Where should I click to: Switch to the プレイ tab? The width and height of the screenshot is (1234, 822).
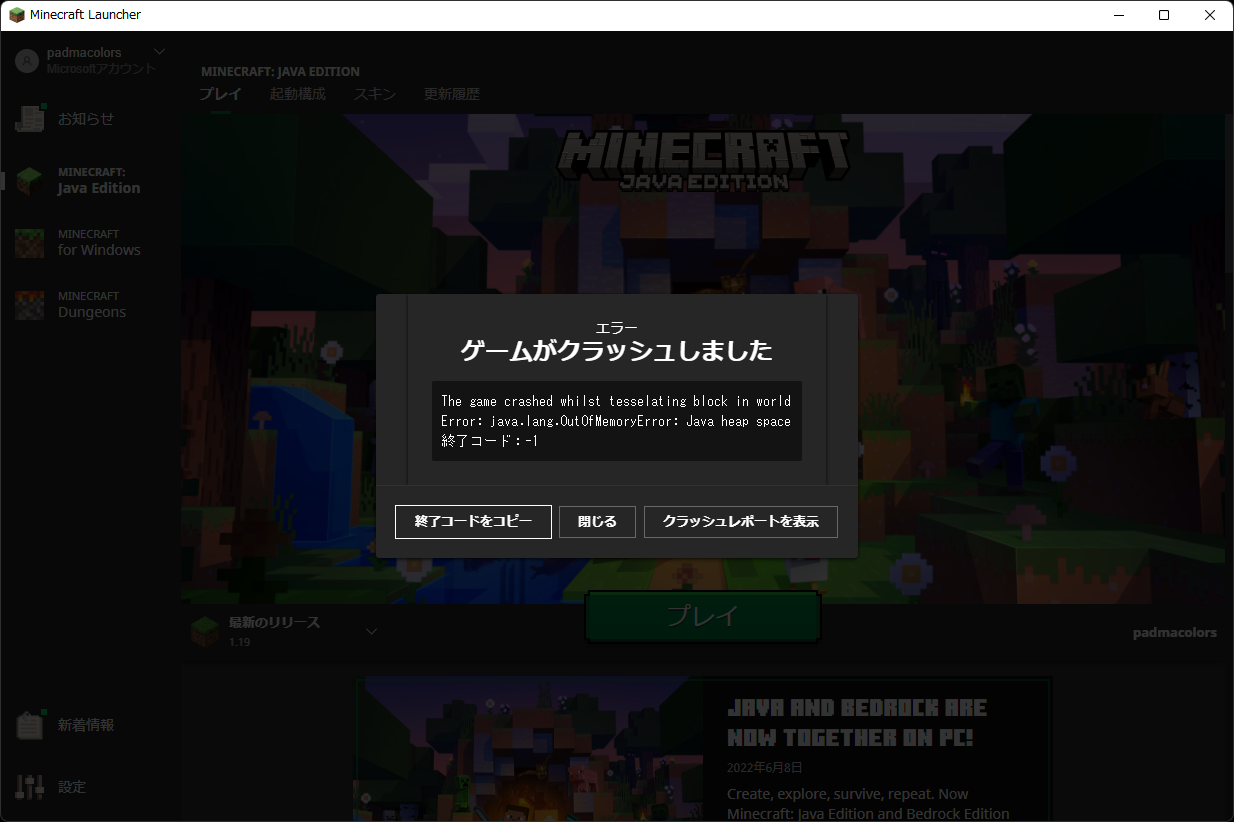[x=220, y=94]
